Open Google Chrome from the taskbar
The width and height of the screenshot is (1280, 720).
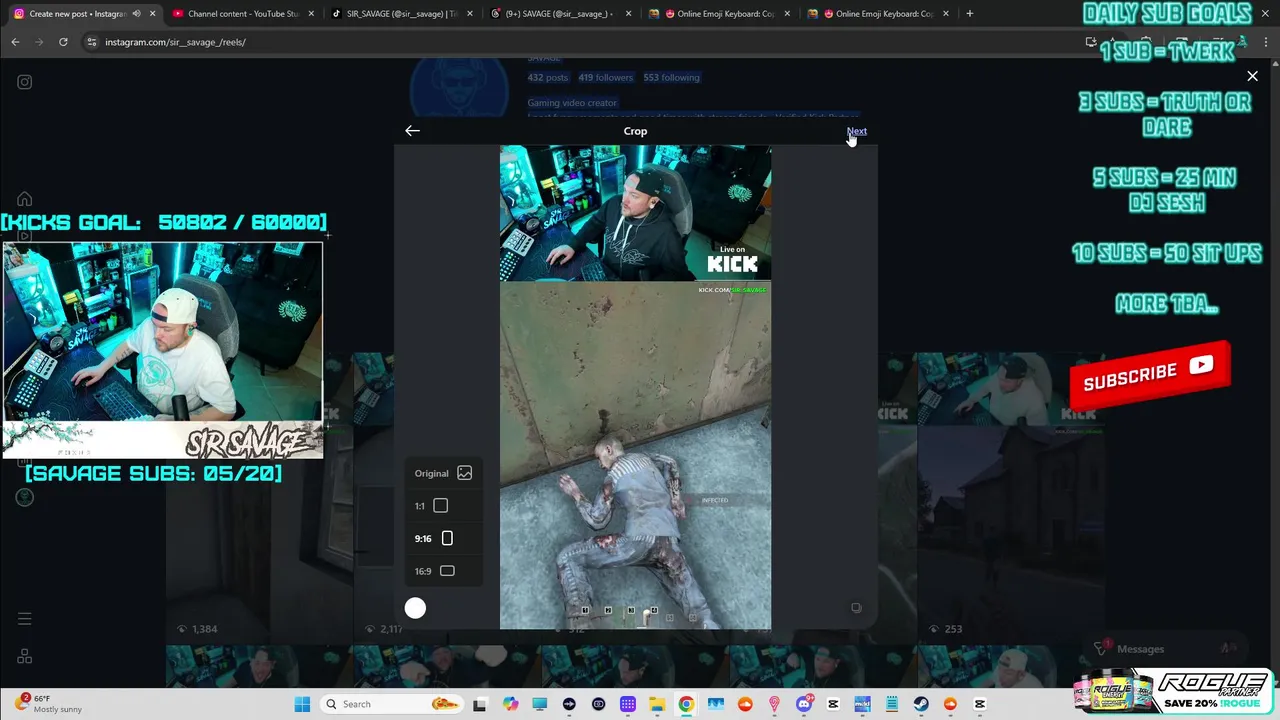[686, 704]
